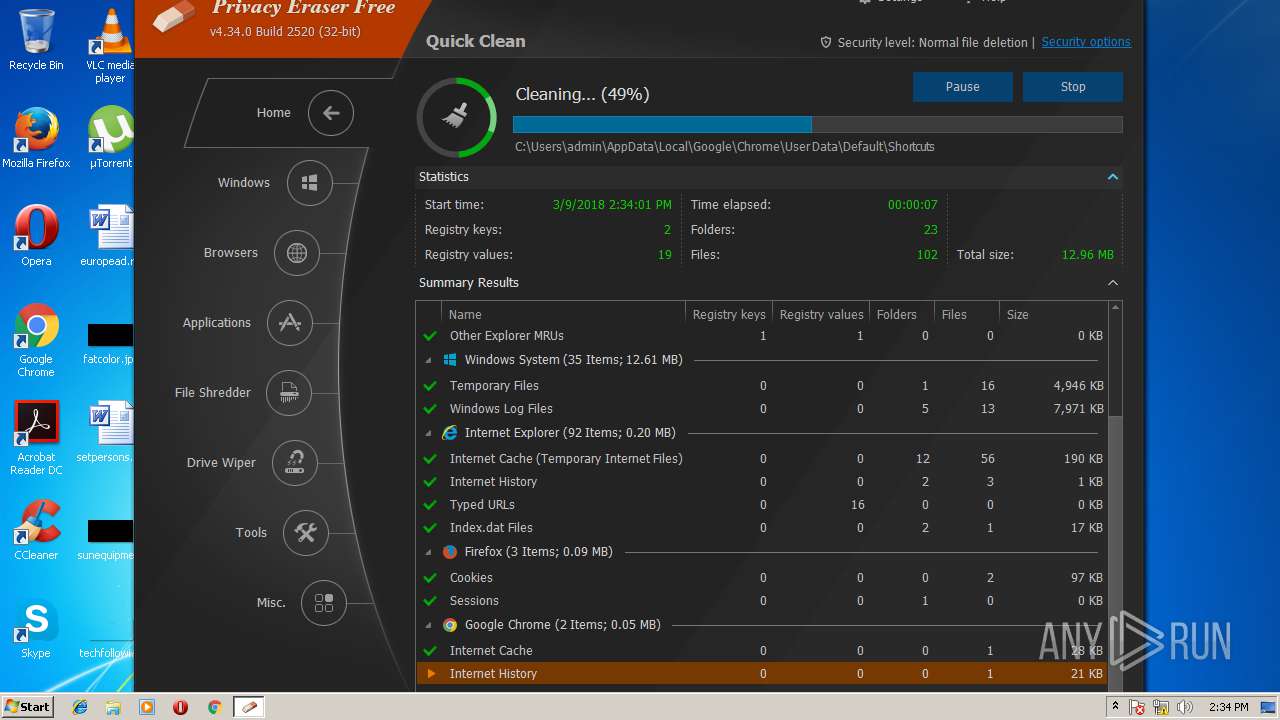
Task: Collapse the Statistics panel
Action: pos(1112,177)
